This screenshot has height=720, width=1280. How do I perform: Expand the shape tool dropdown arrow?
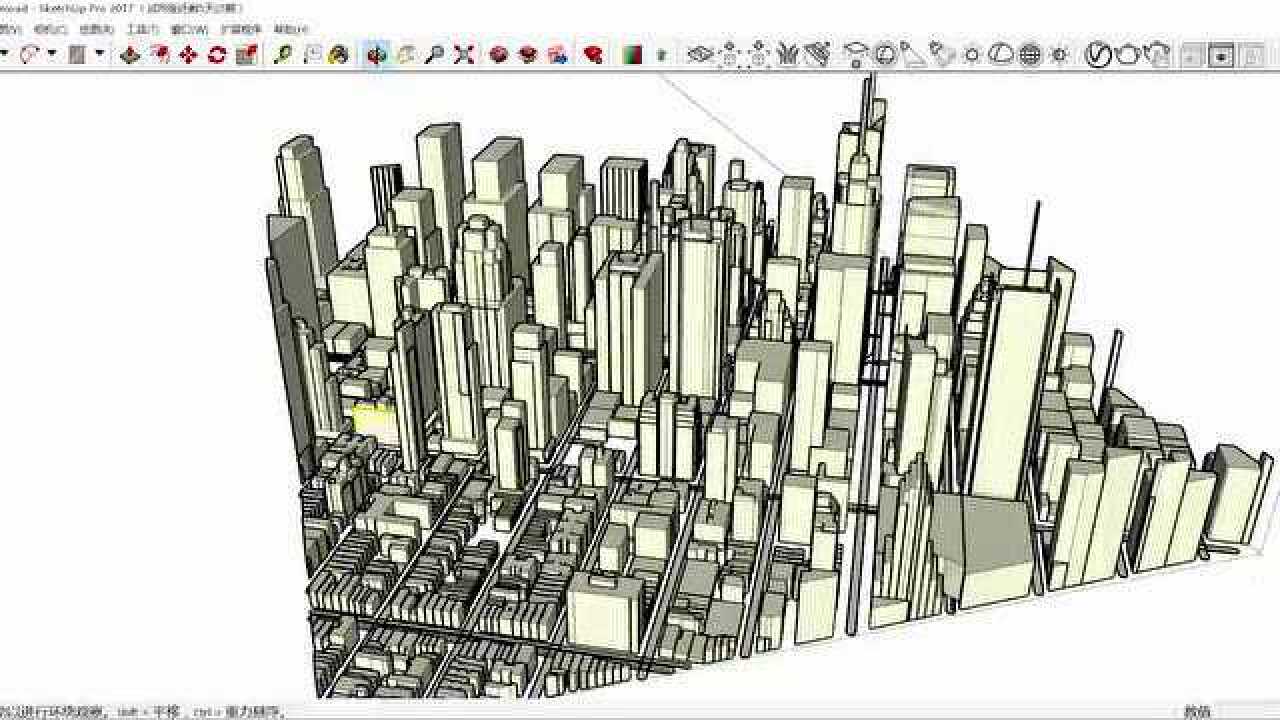click(99, 55)
